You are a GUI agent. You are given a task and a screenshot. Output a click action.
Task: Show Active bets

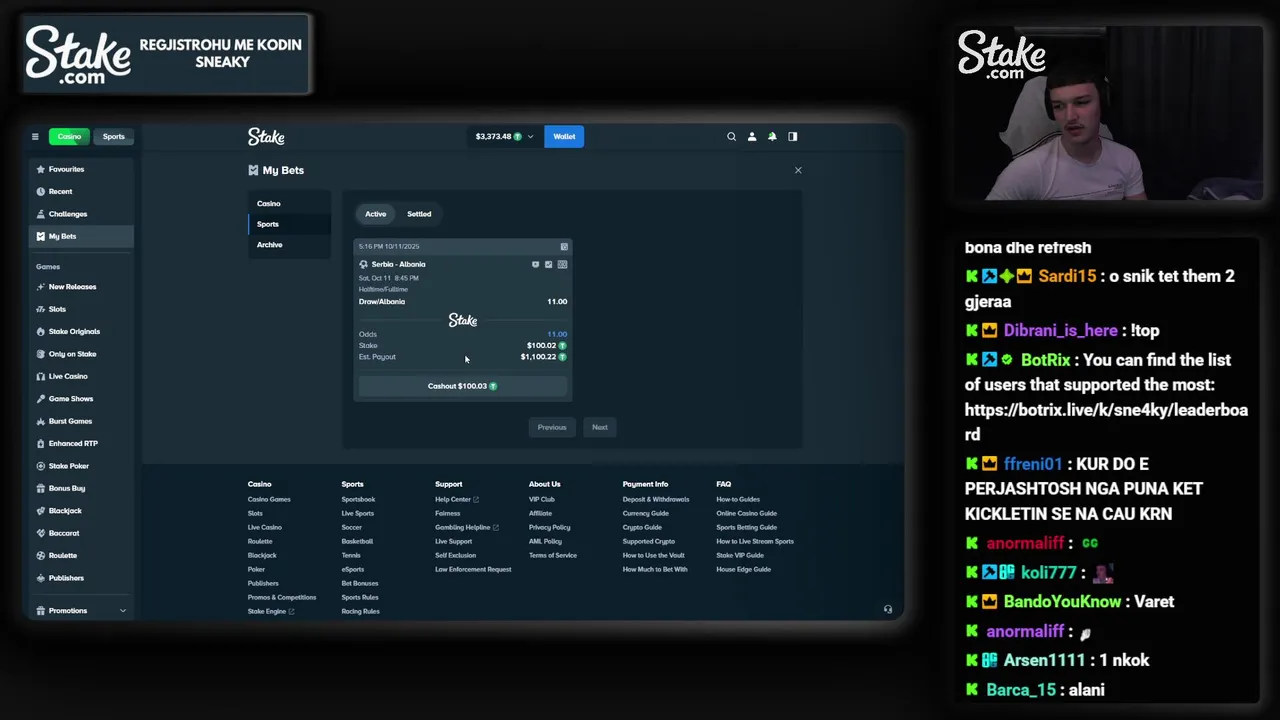375,214
